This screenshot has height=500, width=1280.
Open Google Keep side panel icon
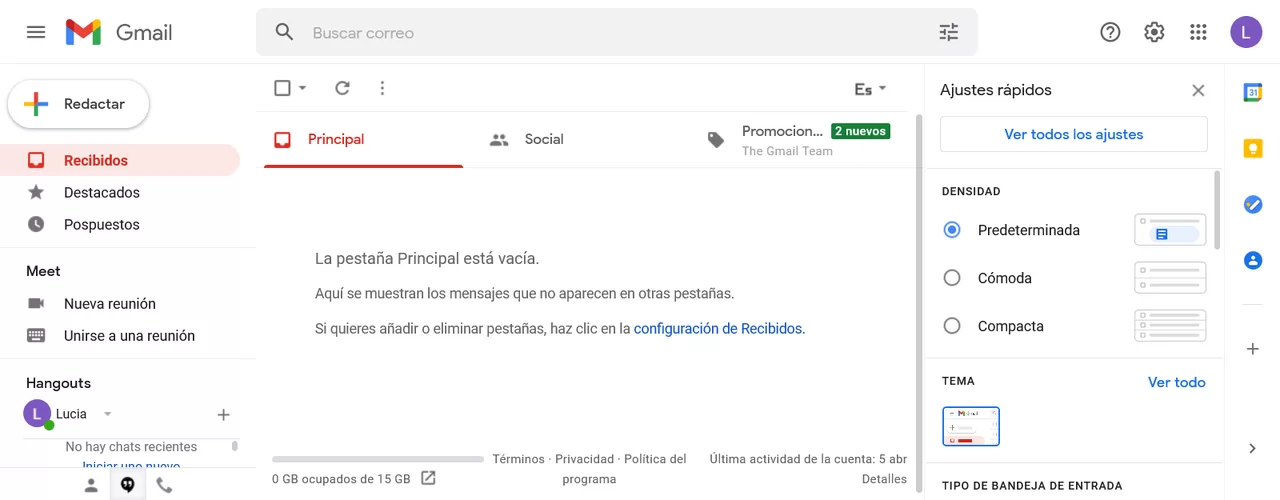pyautogui.click(x=1253, y=148)
